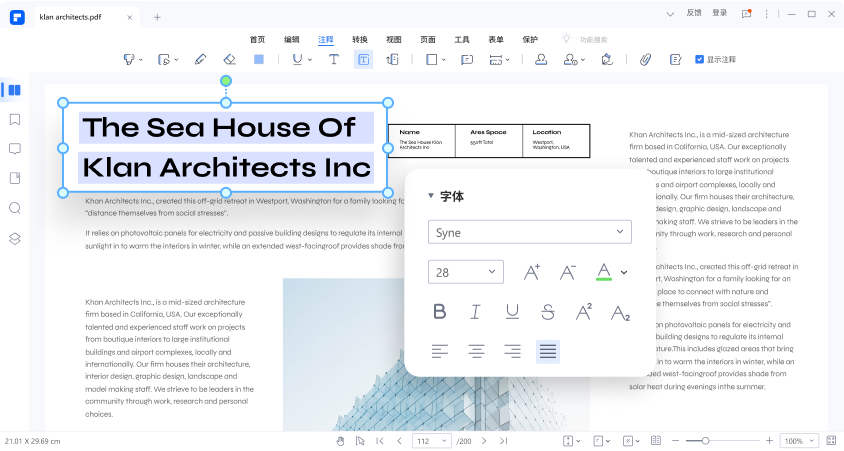Open the Syne font family dropdown

(530, 232)
